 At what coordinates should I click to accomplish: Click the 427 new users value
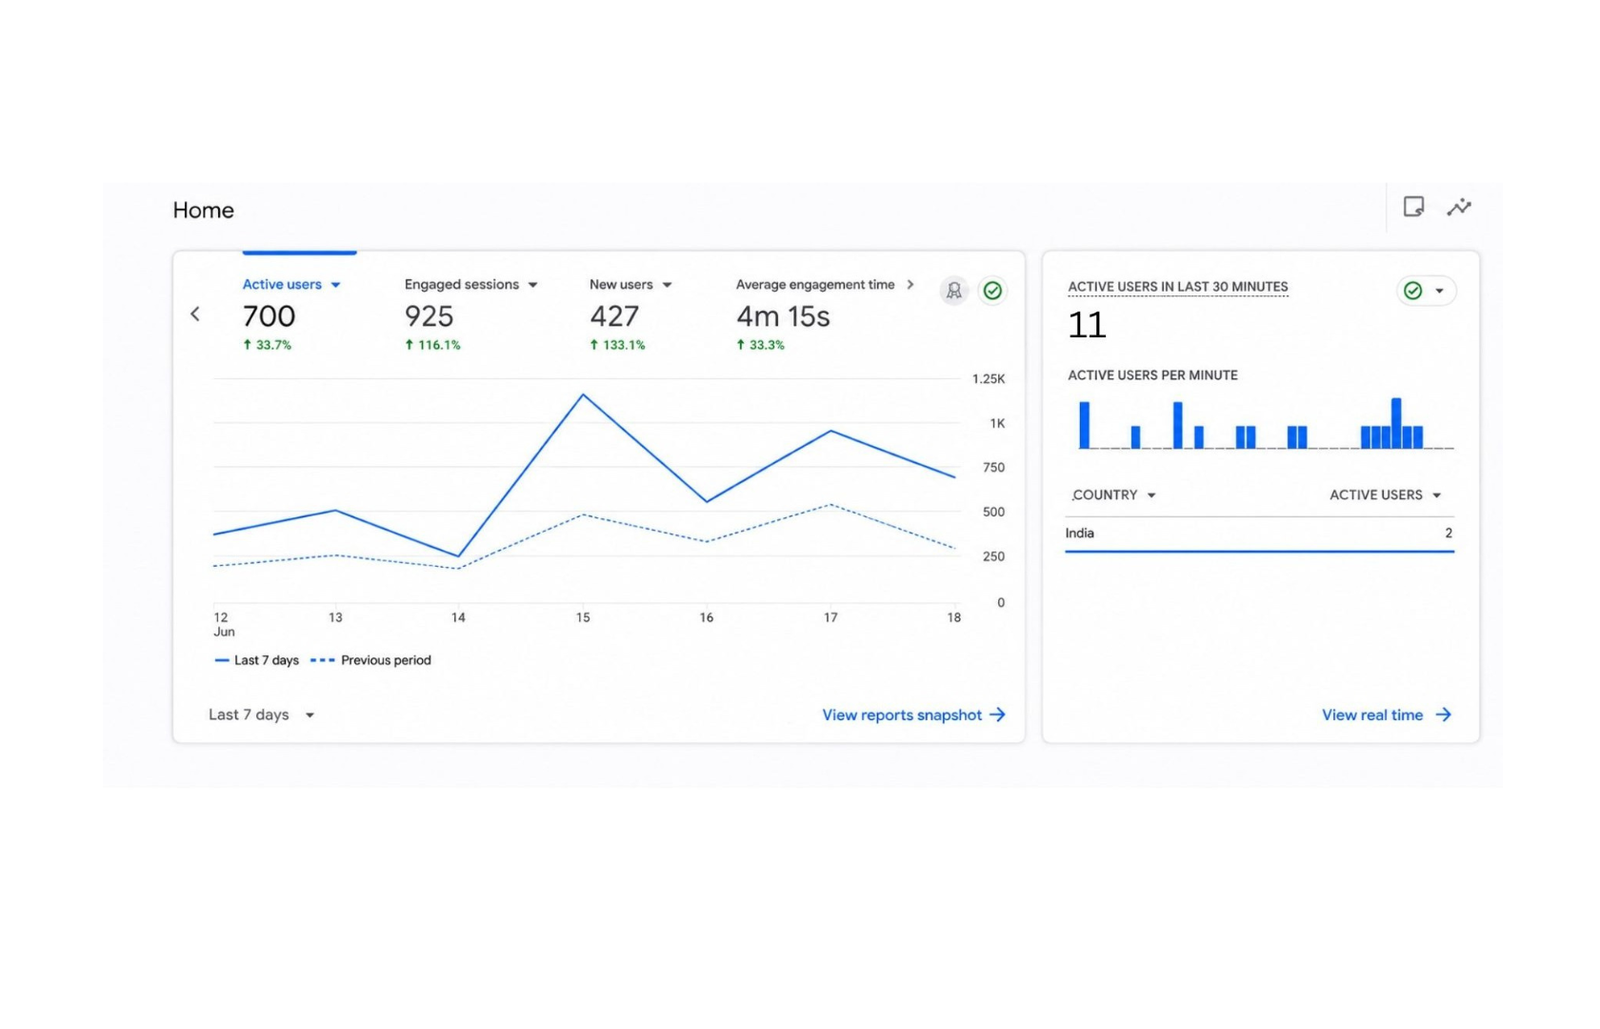[614, 317]
